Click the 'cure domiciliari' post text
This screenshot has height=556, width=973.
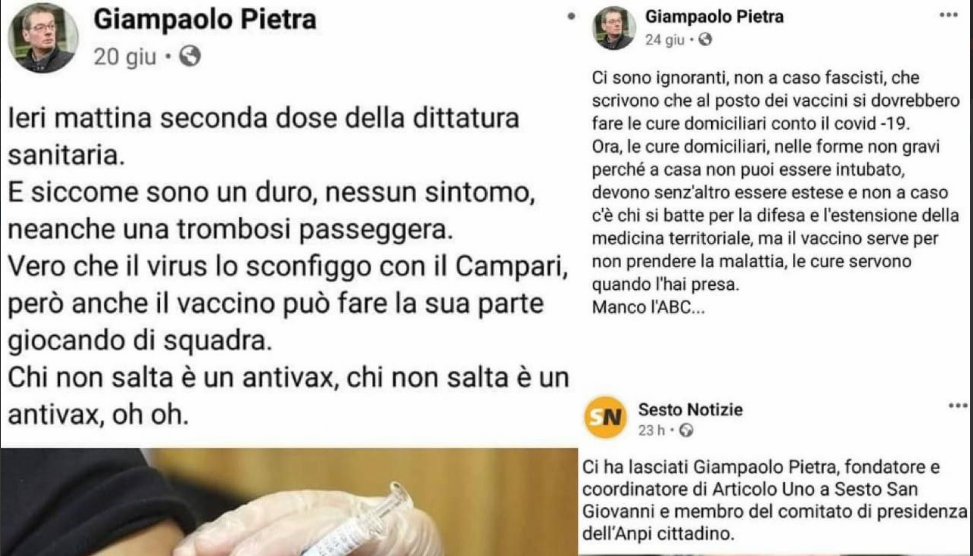point(776,192)
